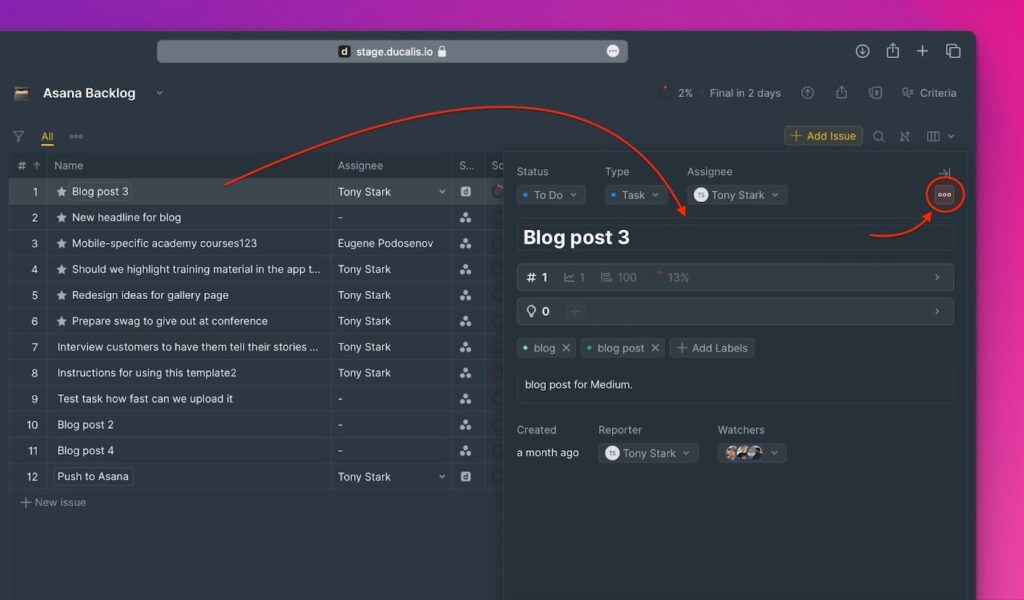1024x600 pixels.
Task: Click the Asana Backlog board icon
Action: click(x=22, y=93)
